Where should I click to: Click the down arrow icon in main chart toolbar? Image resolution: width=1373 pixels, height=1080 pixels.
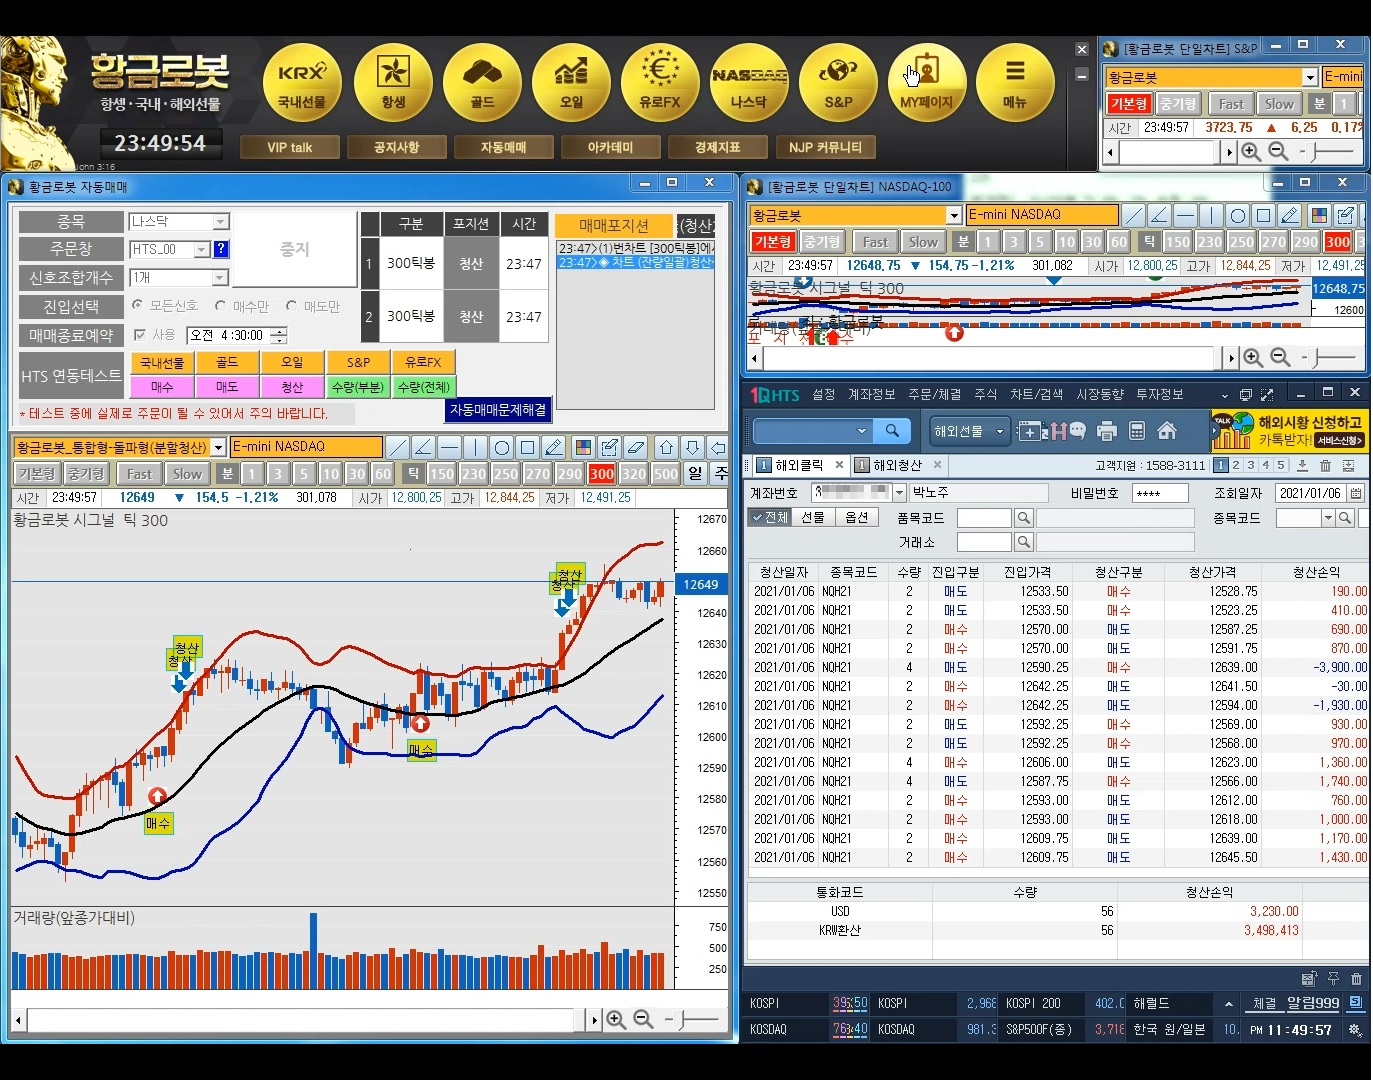click(692, 447)
